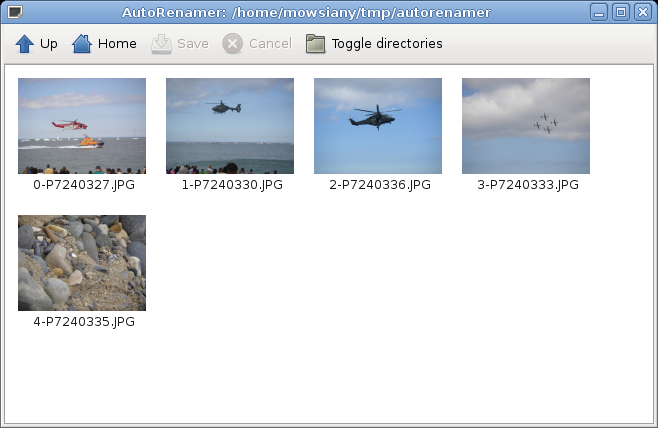Screen dimensions: 658x428
Task: Click the Save text label
Action: pos(193,44)
